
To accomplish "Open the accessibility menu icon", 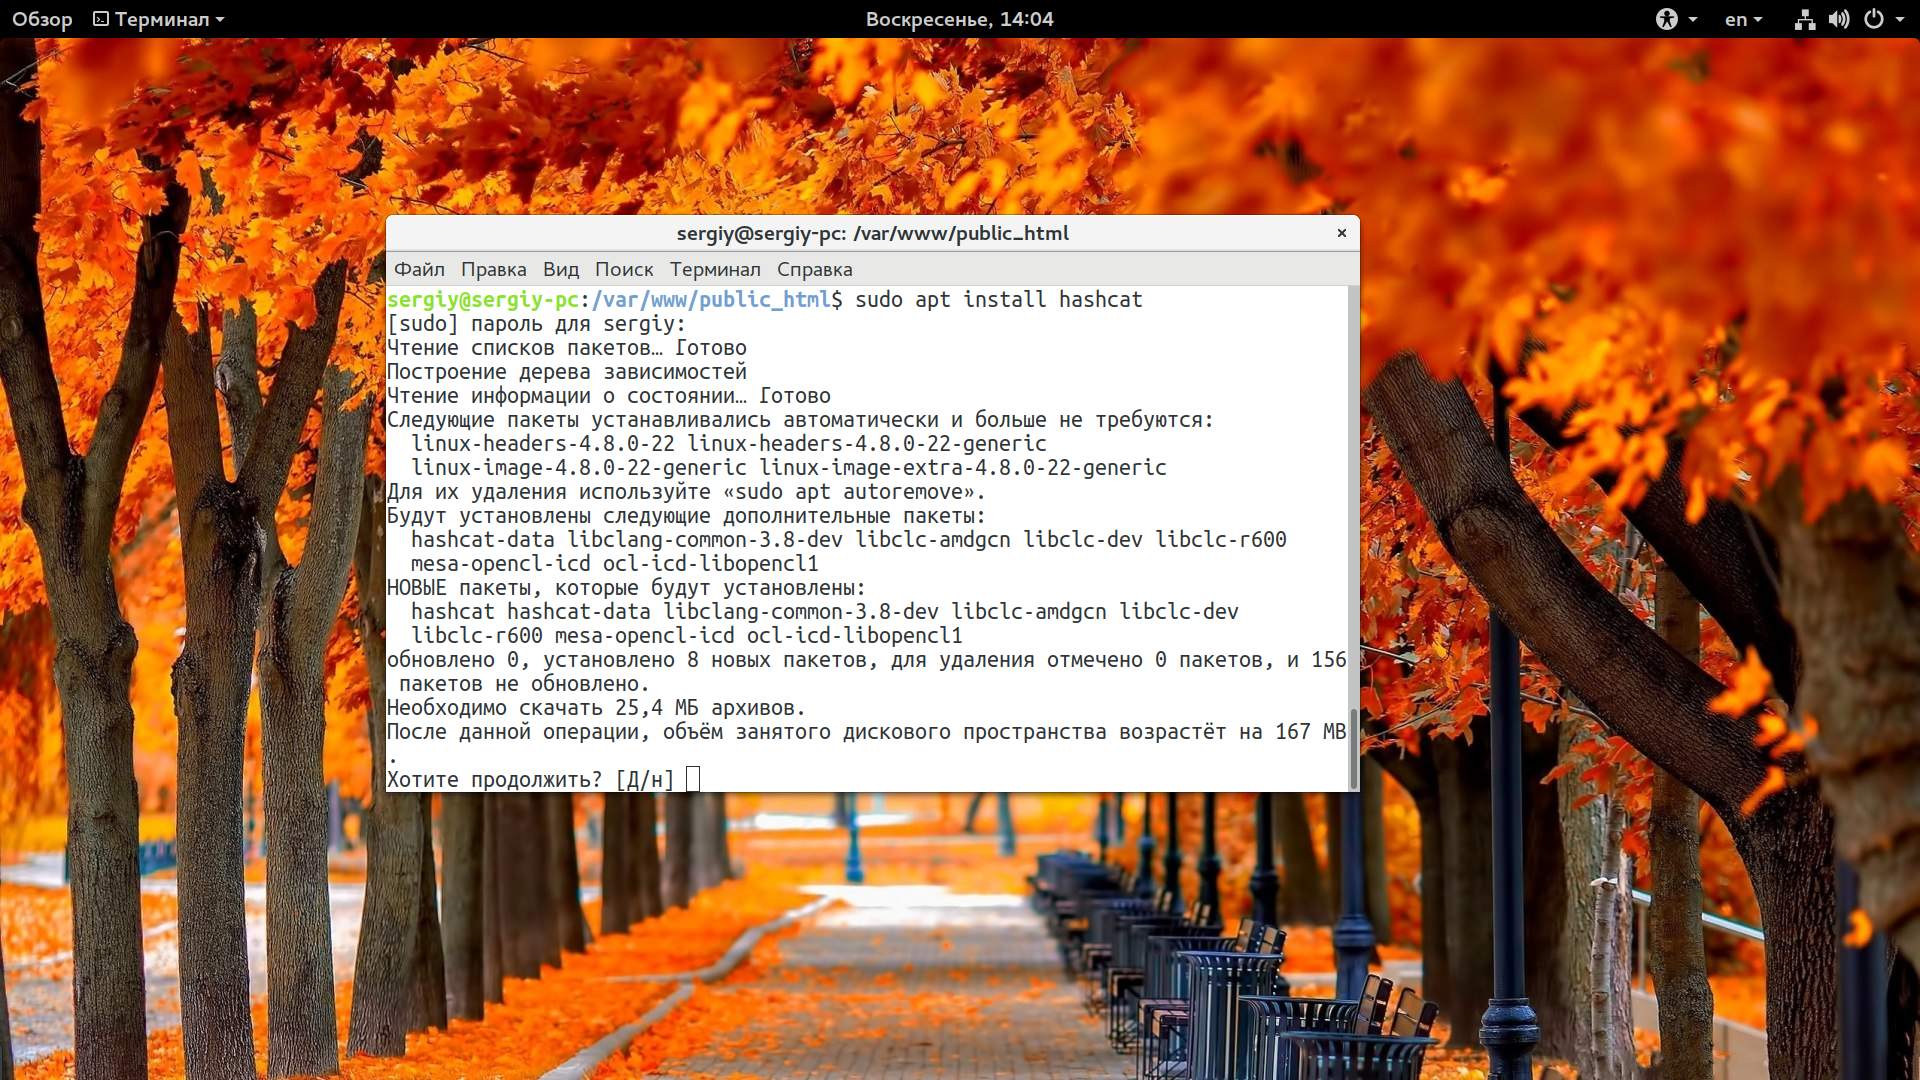I will coord(1666,19).
